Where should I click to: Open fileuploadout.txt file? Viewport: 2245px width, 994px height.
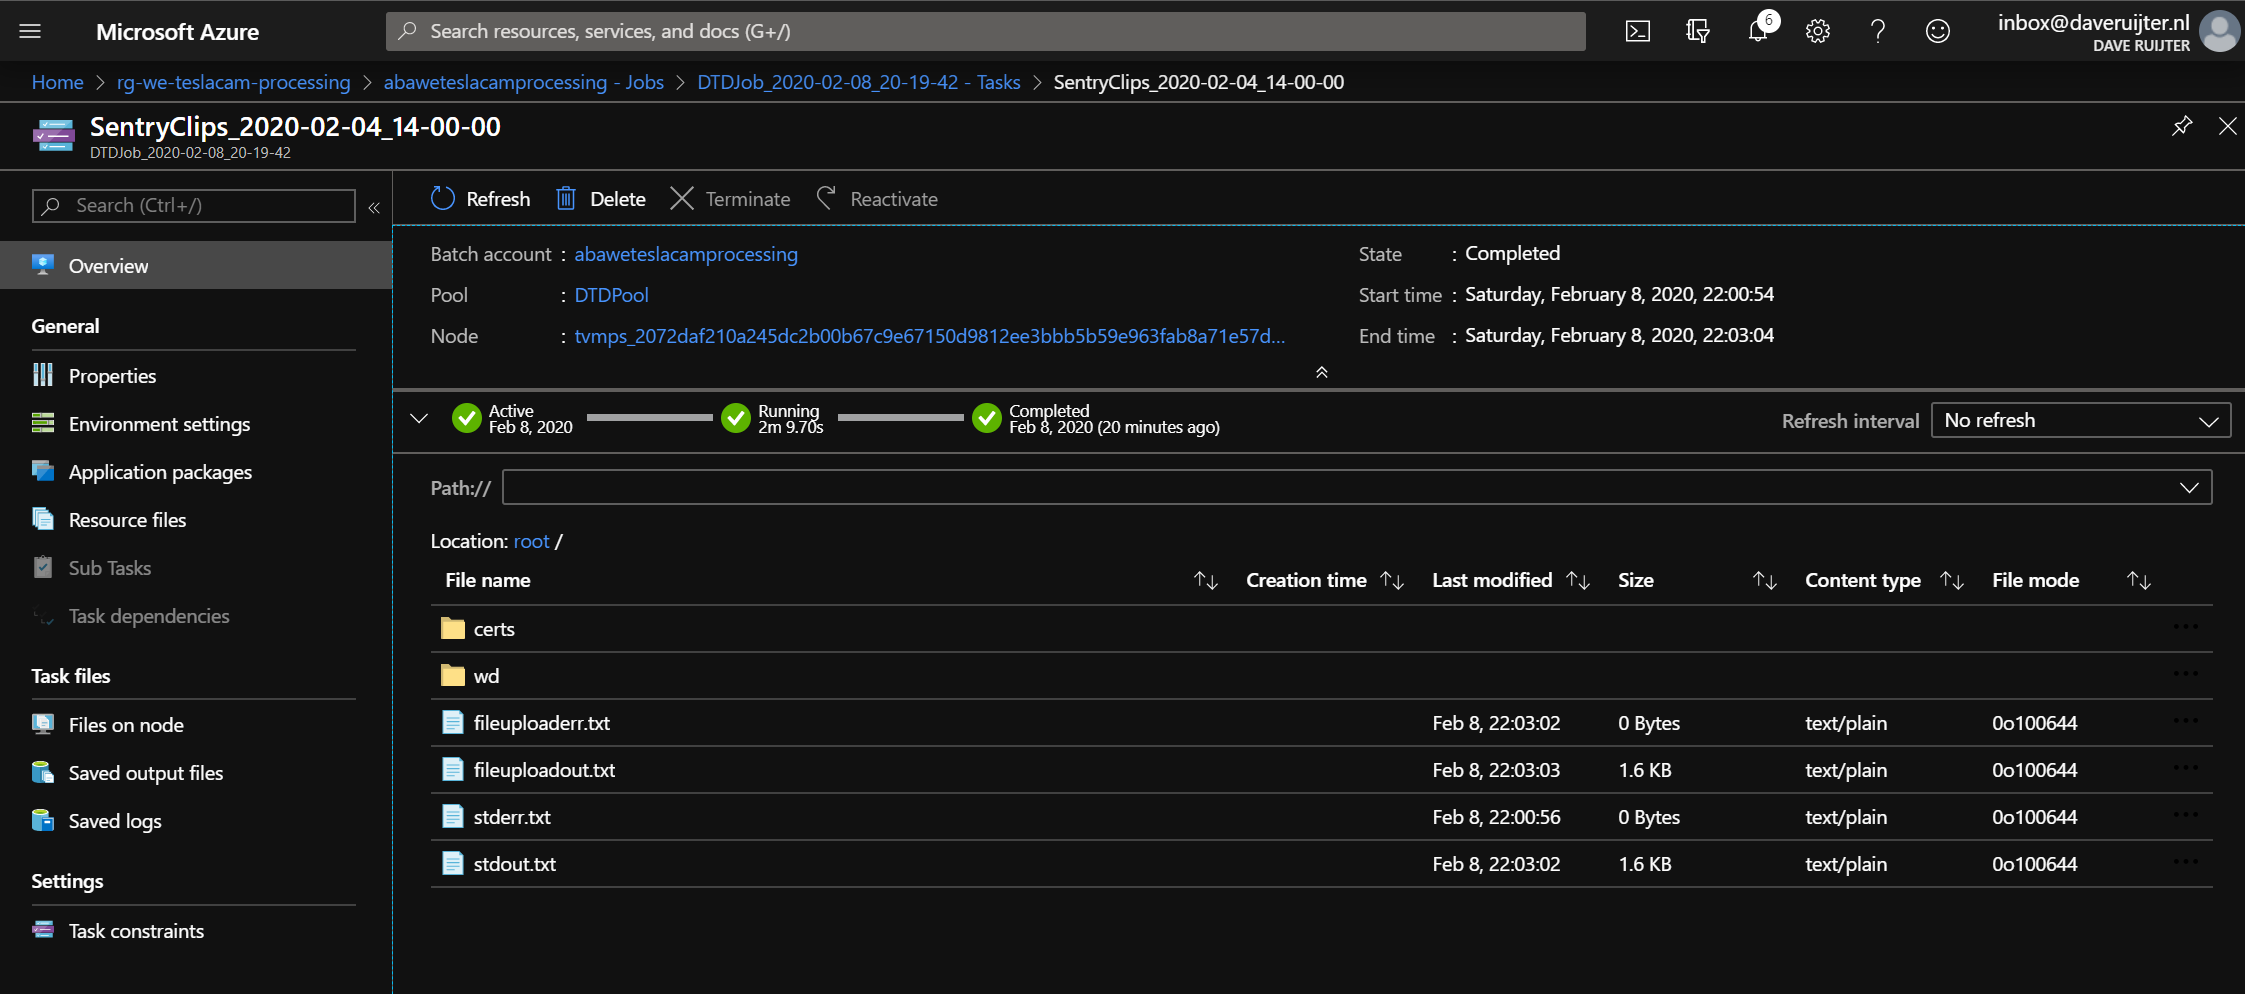coord(544,770)
